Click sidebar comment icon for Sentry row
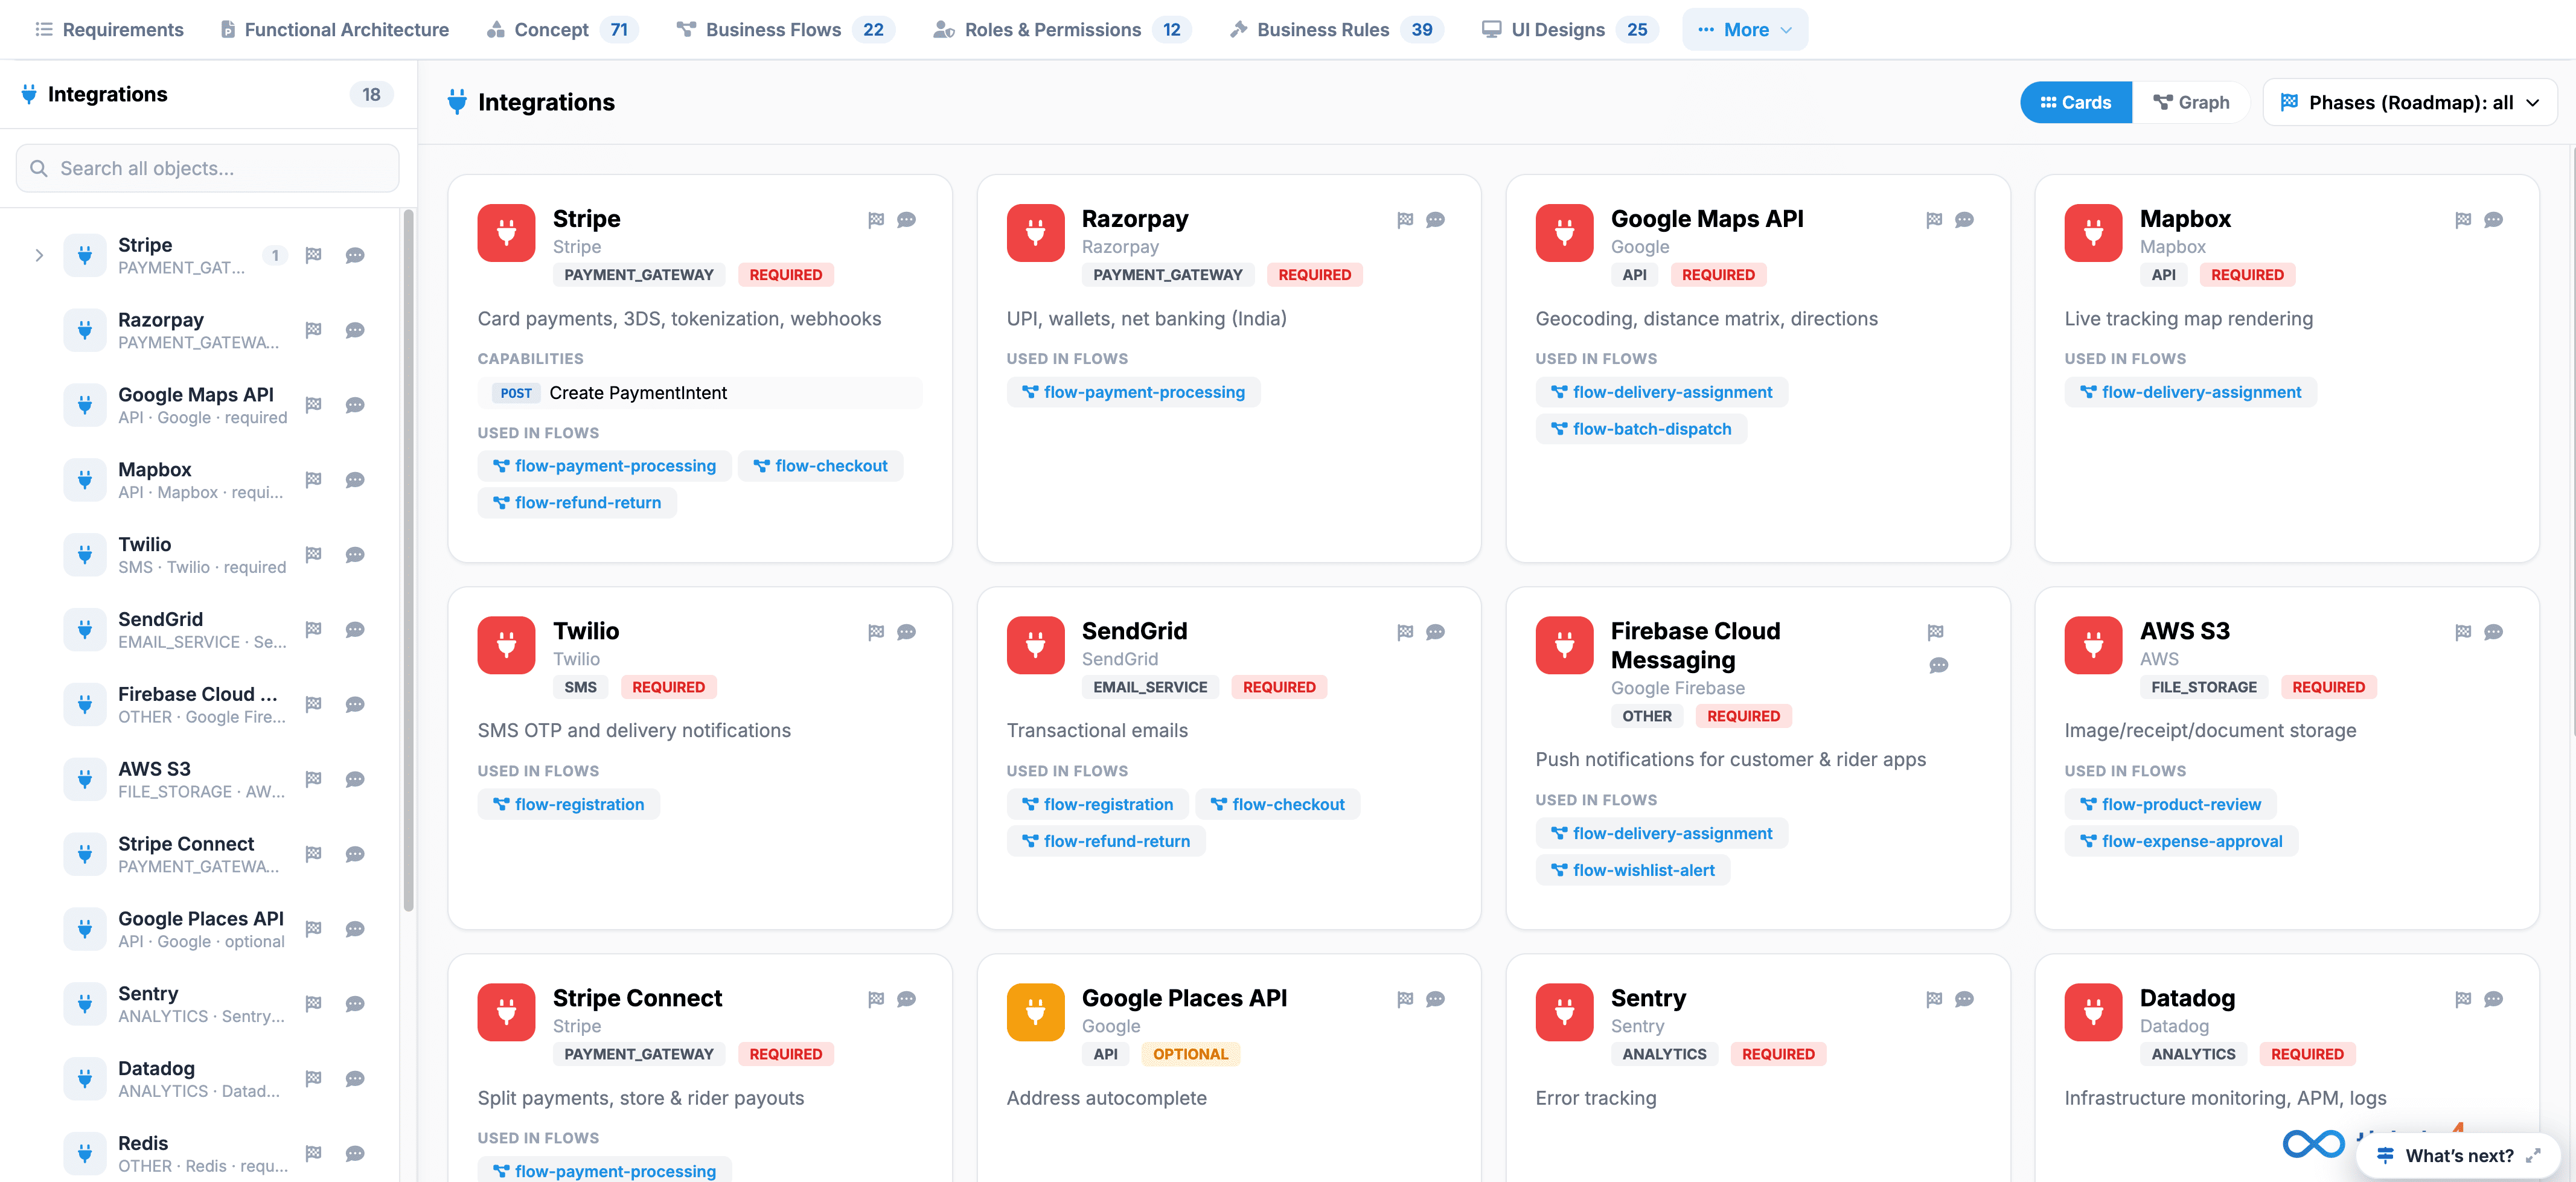The height and width of the screenshot is (1182, 2576). [x=354, y=1003]
